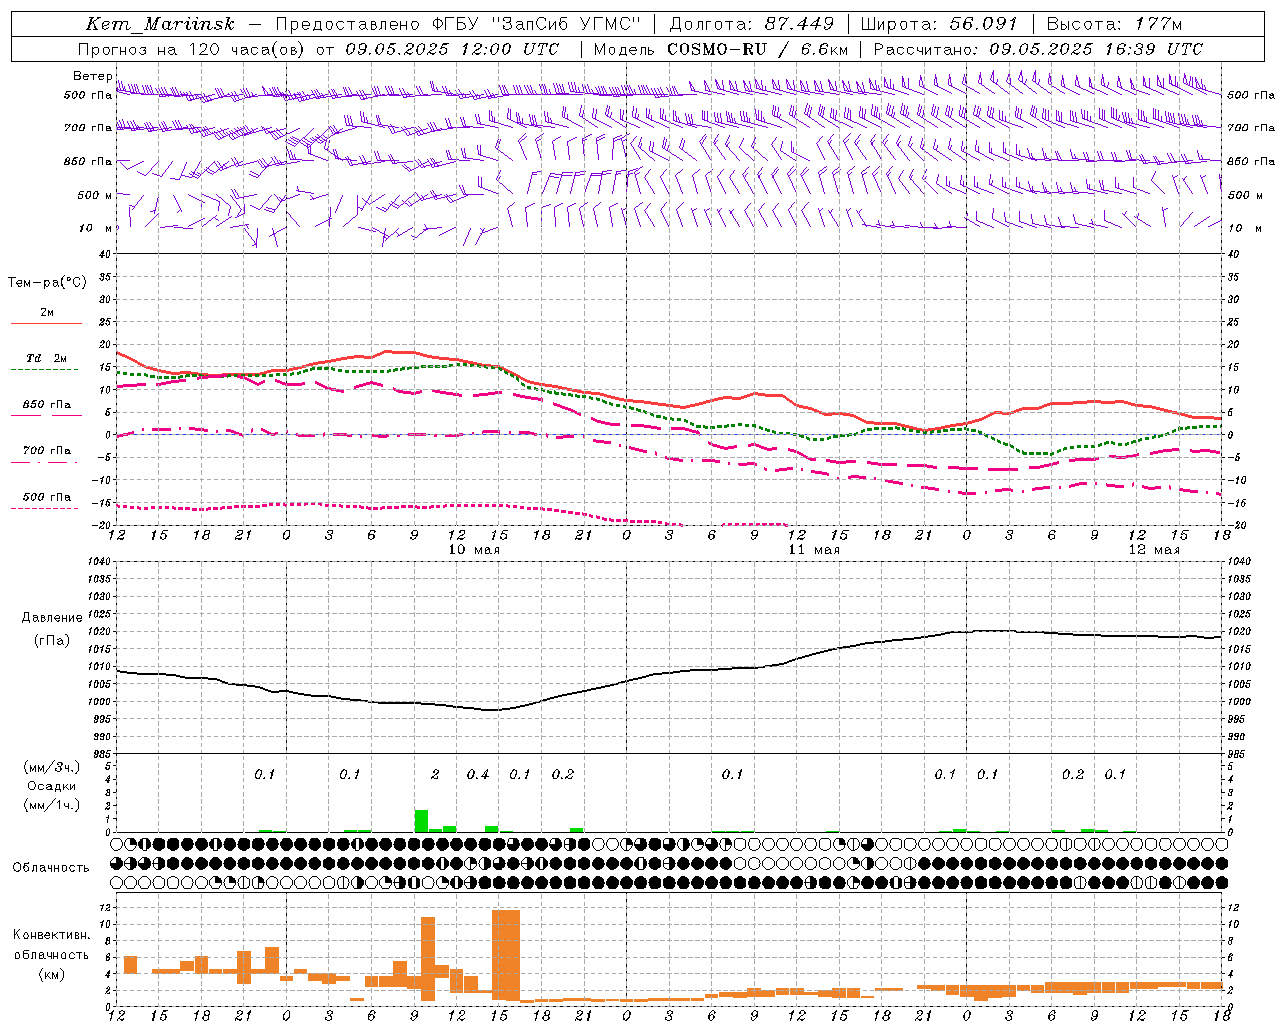This screenshot has width=1280, height=1024.
Task: Click the '500 гПа' temperature legend entry
Action: (x=47, y=497)
